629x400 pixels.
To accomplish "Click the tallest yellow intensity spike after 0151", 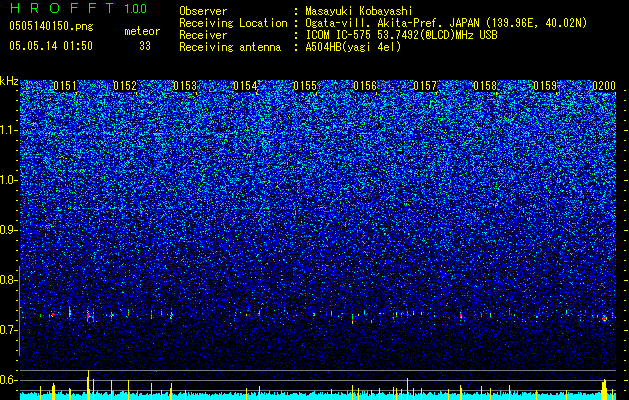I will (x=88, y=385).
